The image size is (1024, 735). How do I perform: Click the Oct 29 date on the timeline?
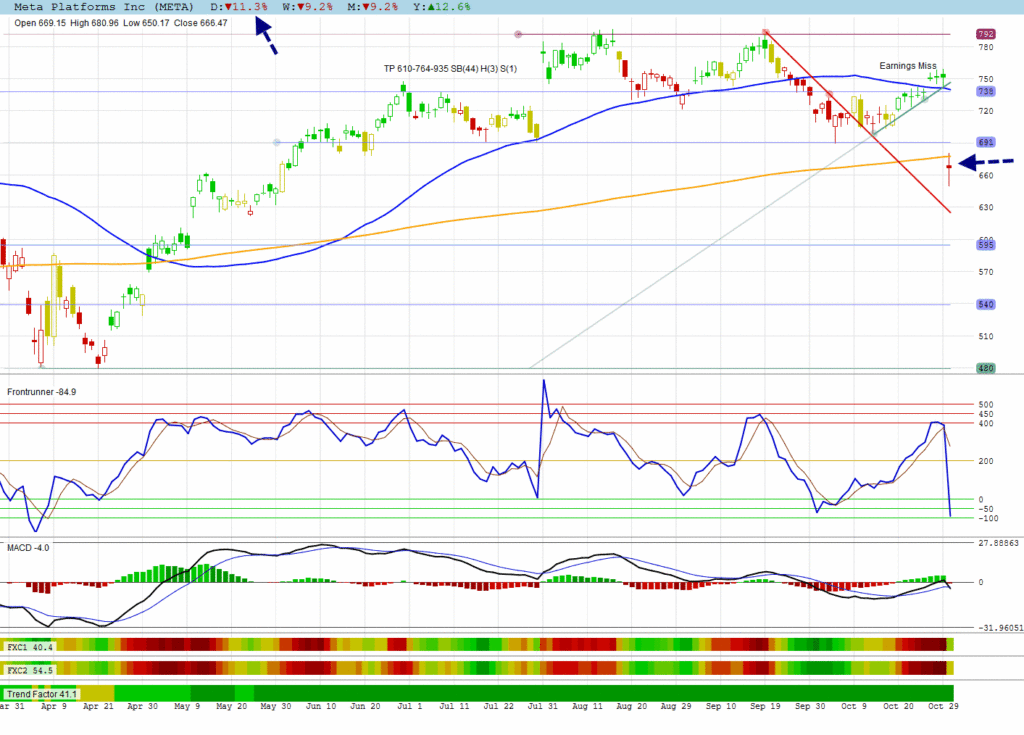(939, 708)
